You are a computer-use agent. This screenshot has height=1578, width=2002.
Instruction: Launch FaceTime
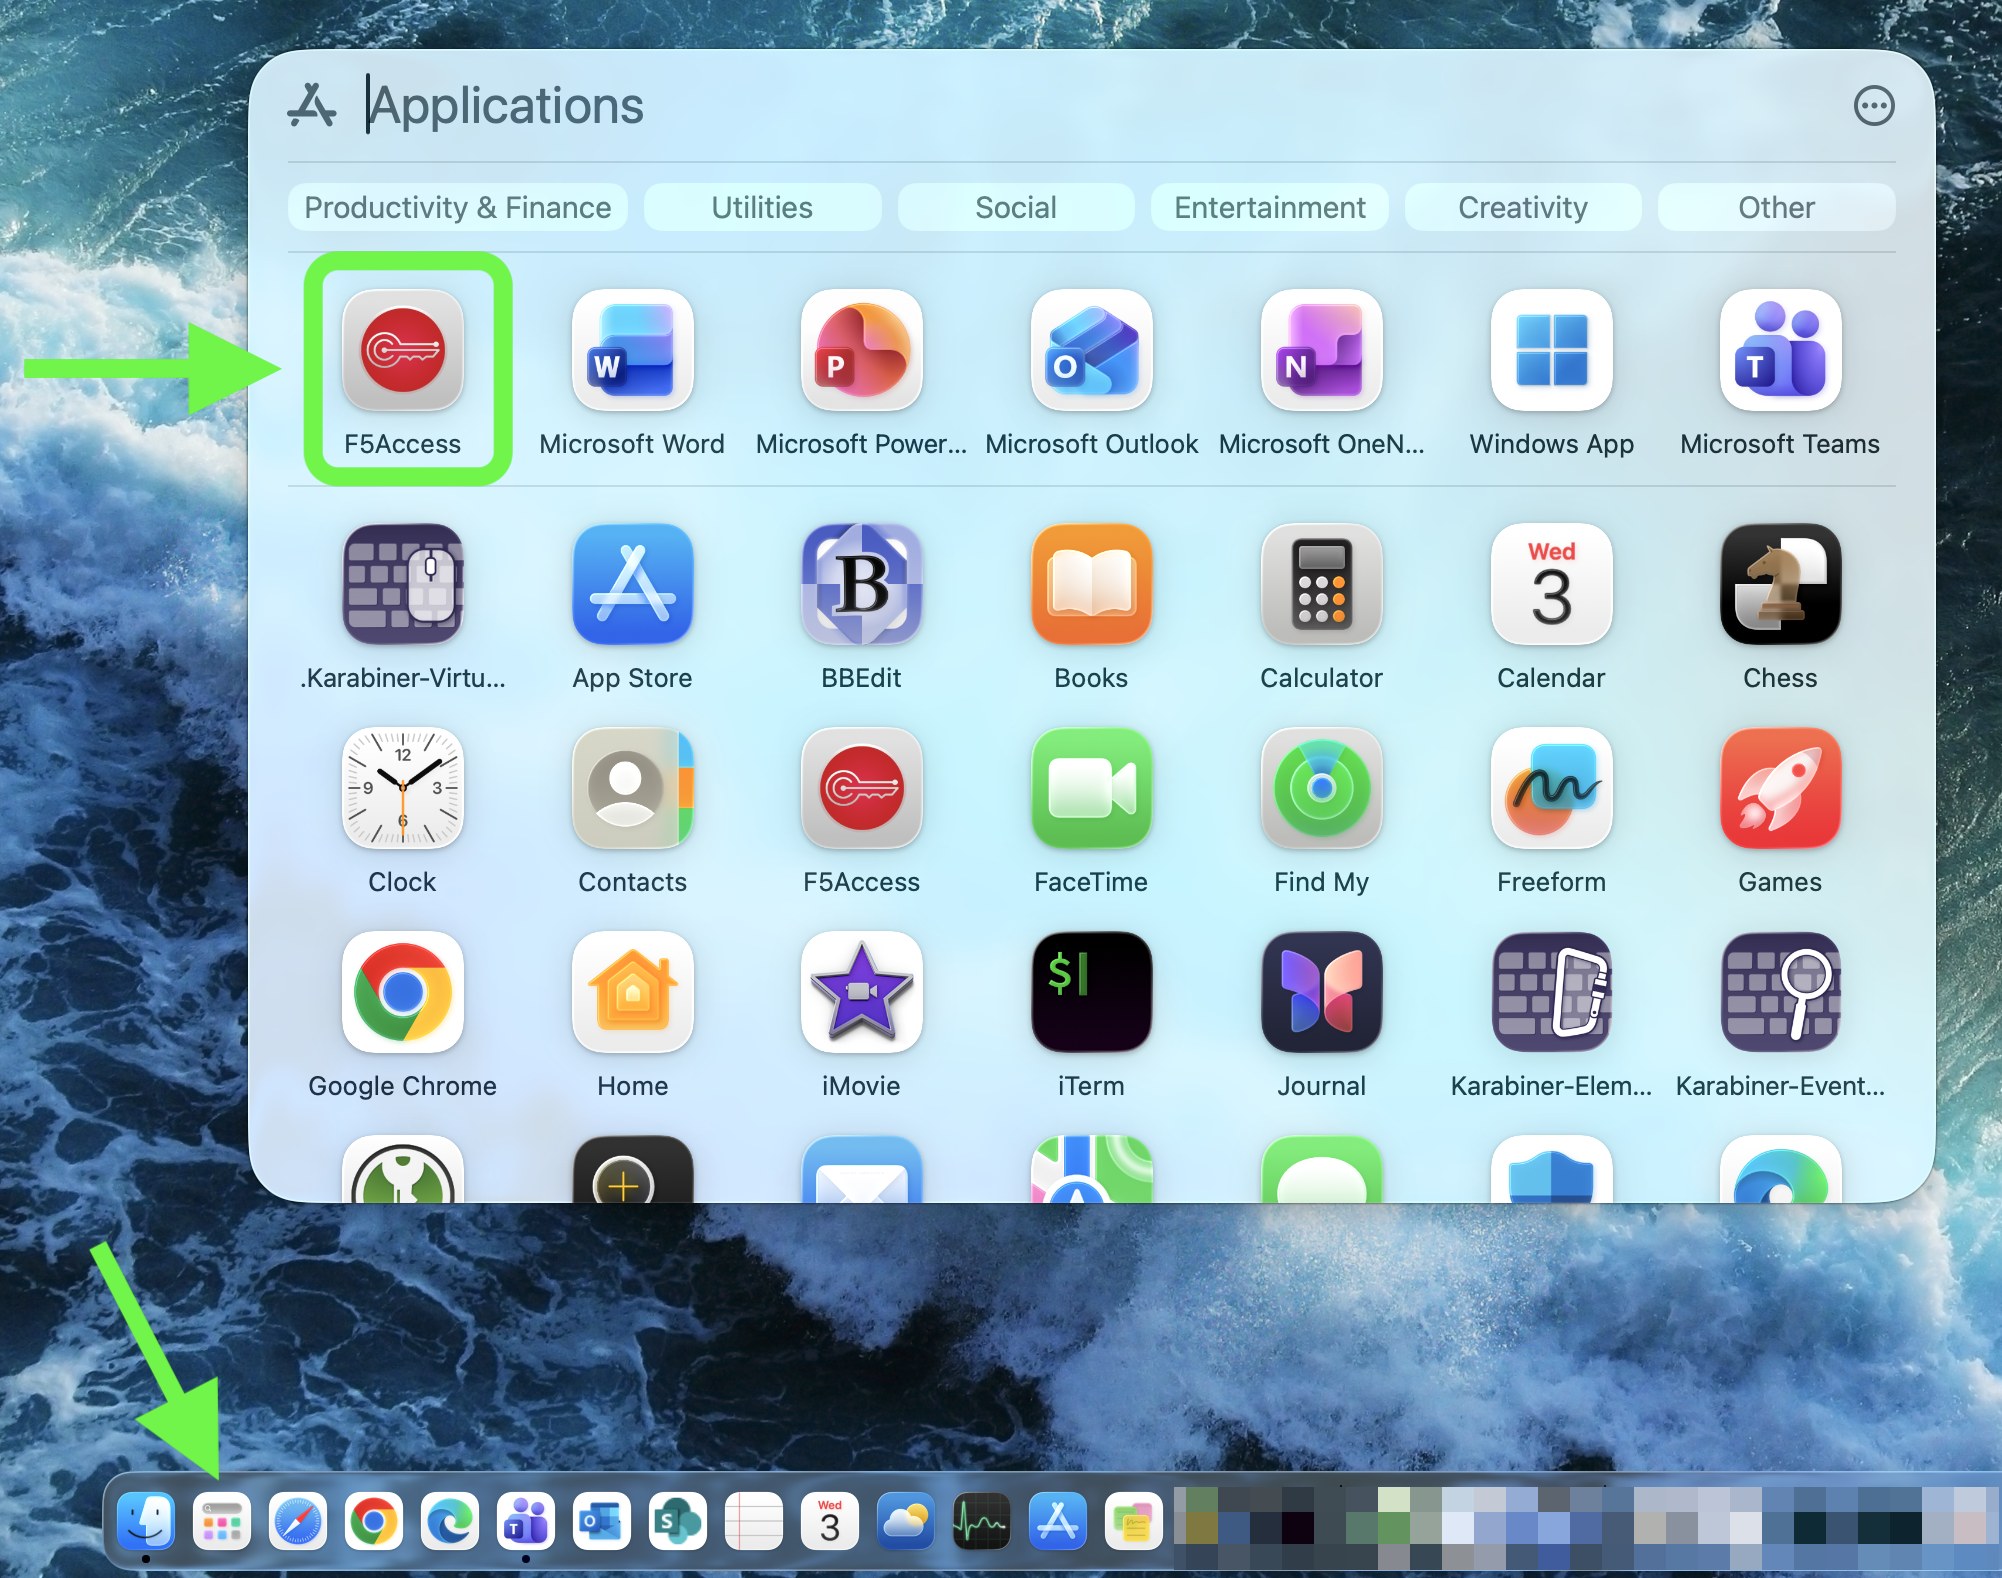point(1092,788)
